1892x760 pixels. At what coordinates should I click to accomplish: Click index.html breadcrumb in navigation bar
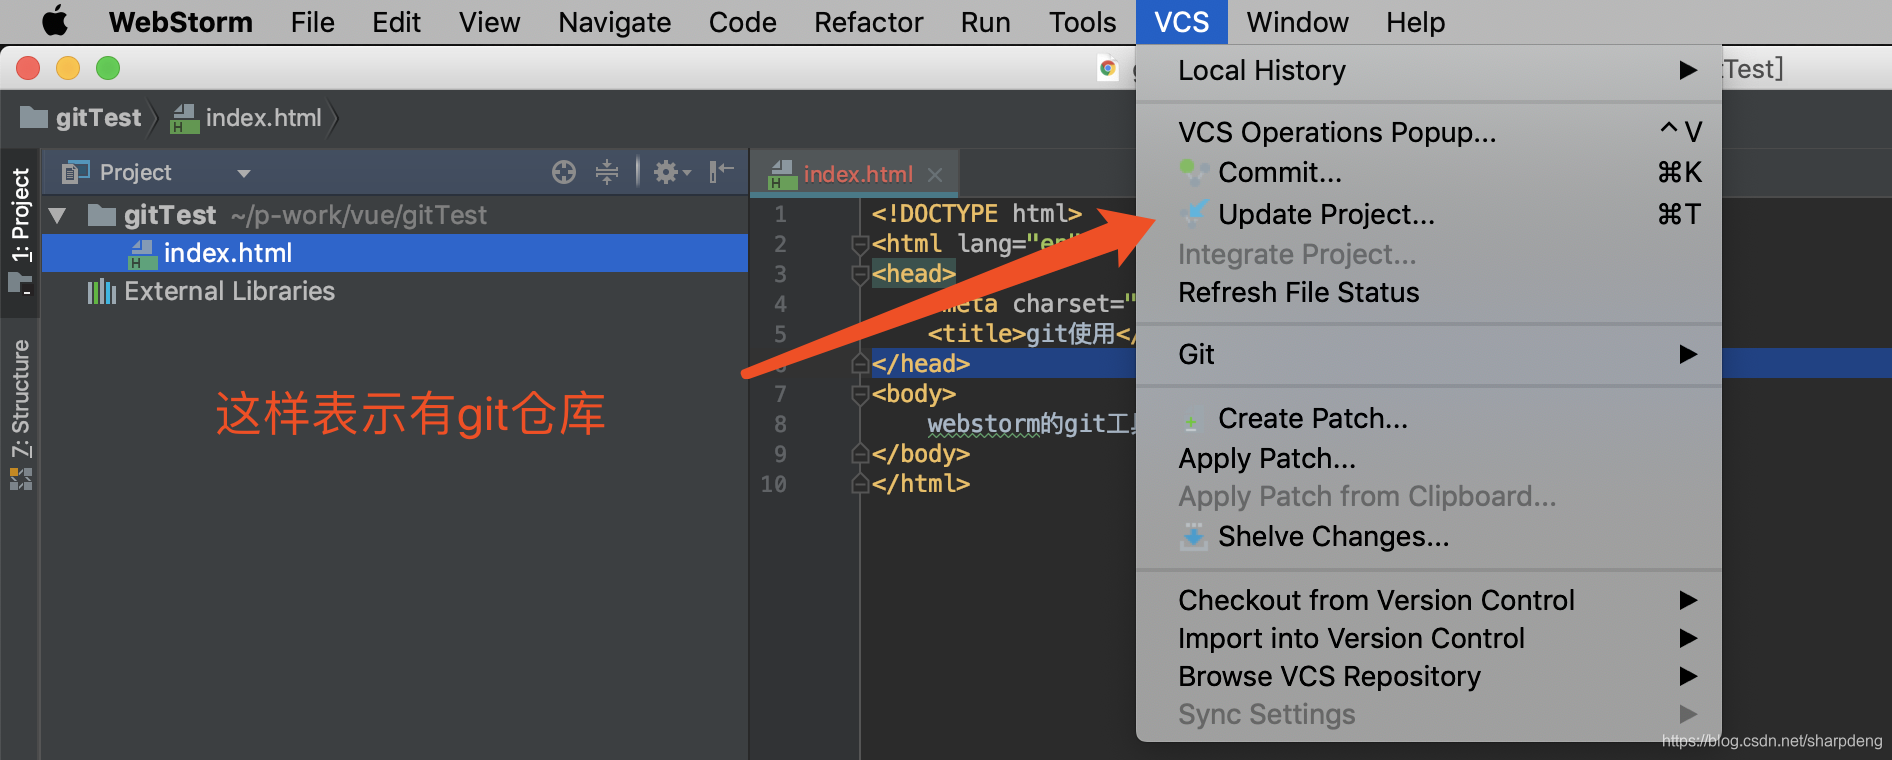[x=246, y=118]
